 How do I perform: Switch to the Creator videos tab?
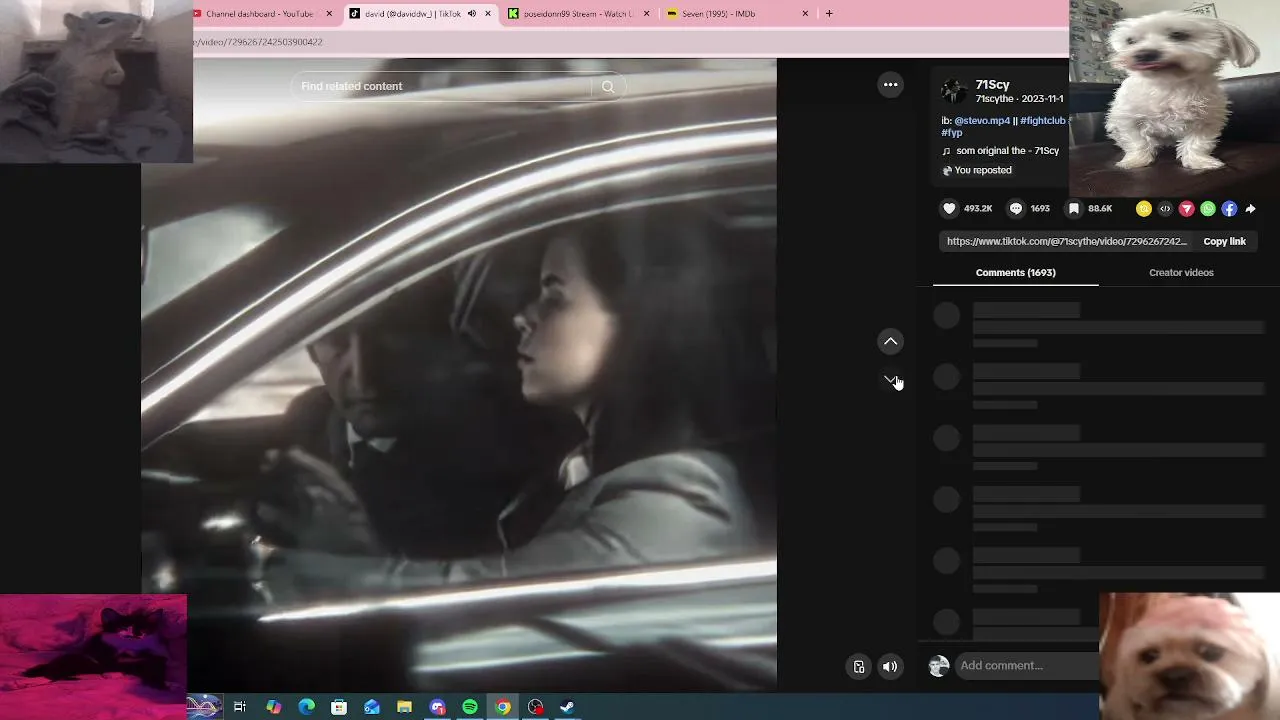1181,273
